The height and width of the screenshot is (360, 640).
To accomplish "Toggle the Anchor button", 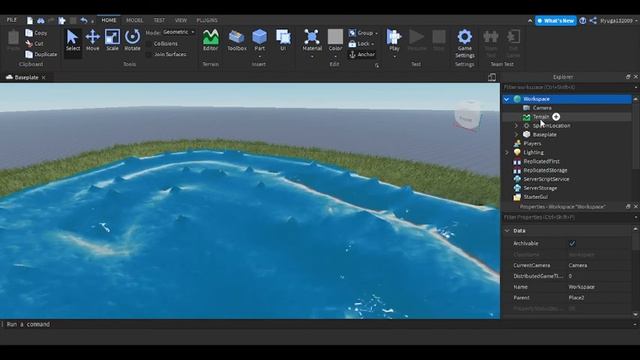I will tap(362, 54).
